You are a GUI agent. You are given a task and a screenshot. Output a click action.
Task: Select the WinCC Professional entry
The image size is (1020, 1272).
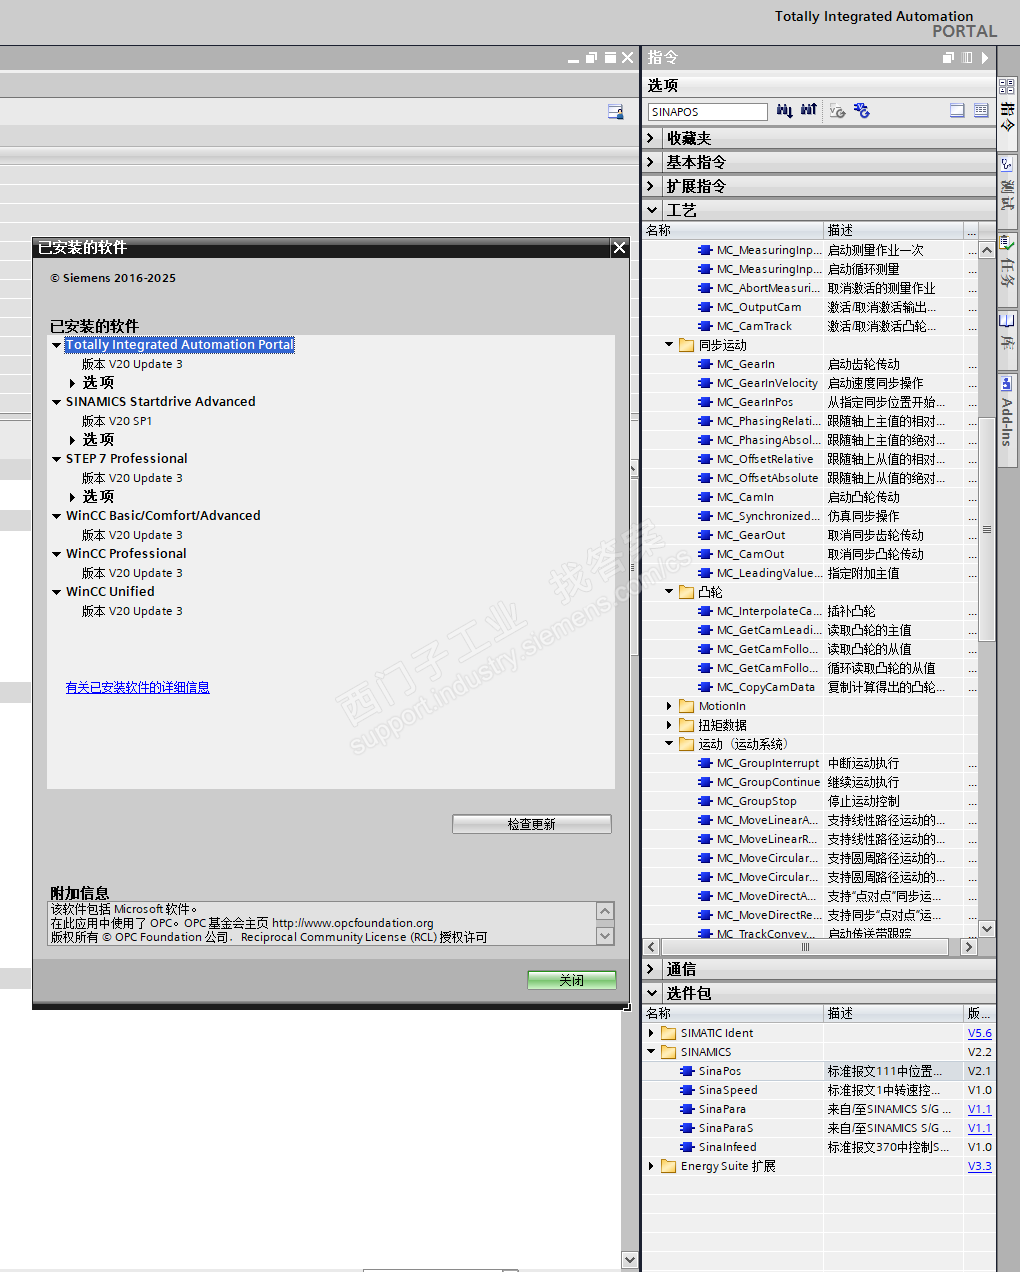126,554
